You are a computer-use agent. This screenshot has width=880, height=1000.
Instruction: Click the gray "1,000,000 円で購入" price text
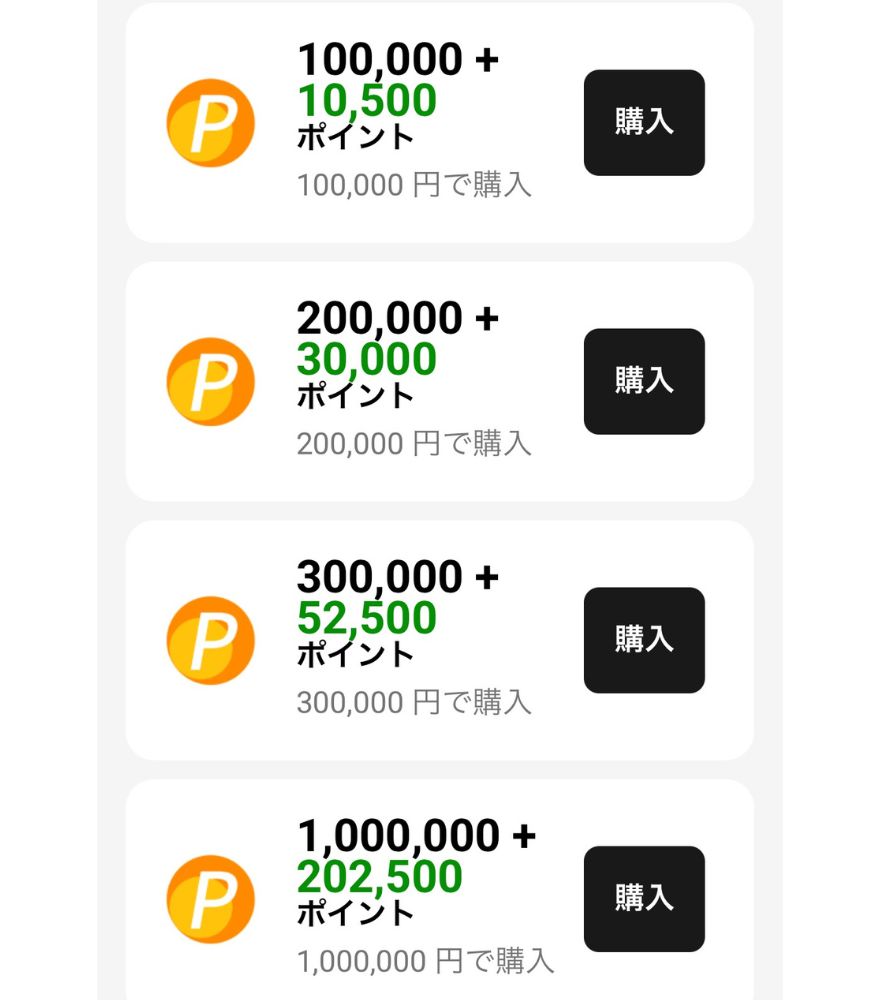pyautogui.click(x=425, y=962)
